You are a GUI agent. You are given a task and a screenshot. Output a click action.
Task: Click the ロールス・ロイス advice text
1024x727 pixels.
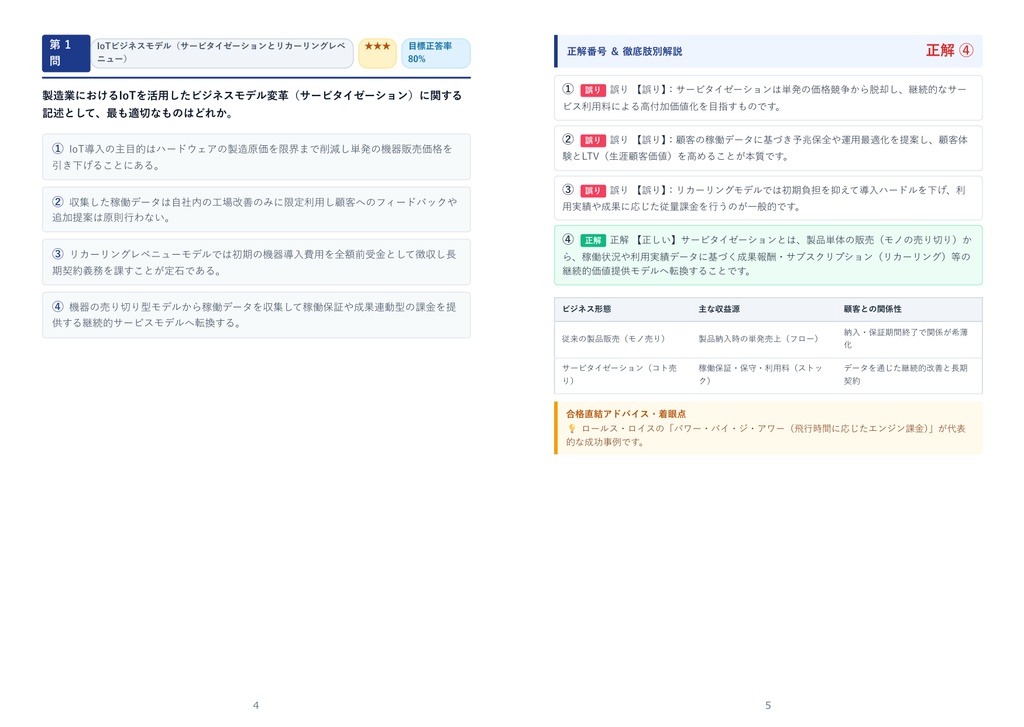pyautogui.click(x=765, y=435)
